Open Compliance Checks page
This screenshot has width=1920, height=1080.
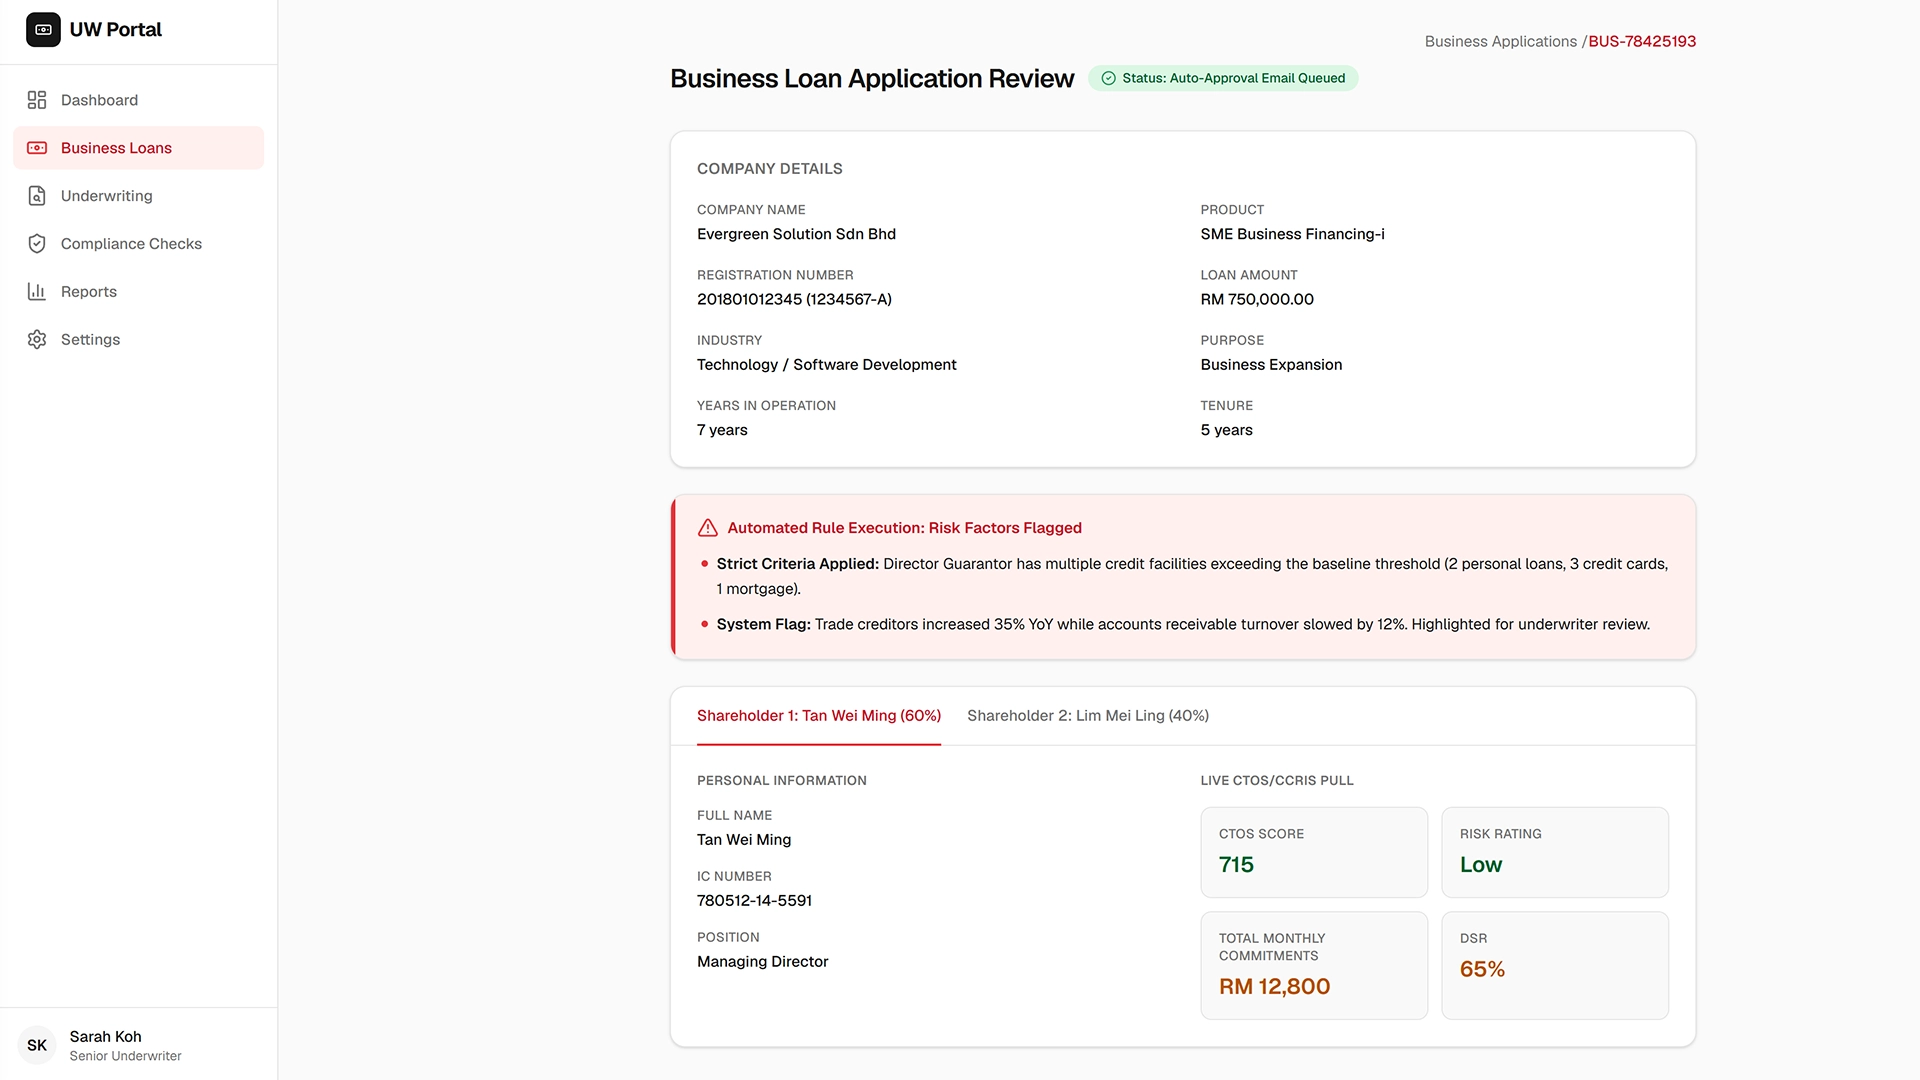tap(139, 244)
